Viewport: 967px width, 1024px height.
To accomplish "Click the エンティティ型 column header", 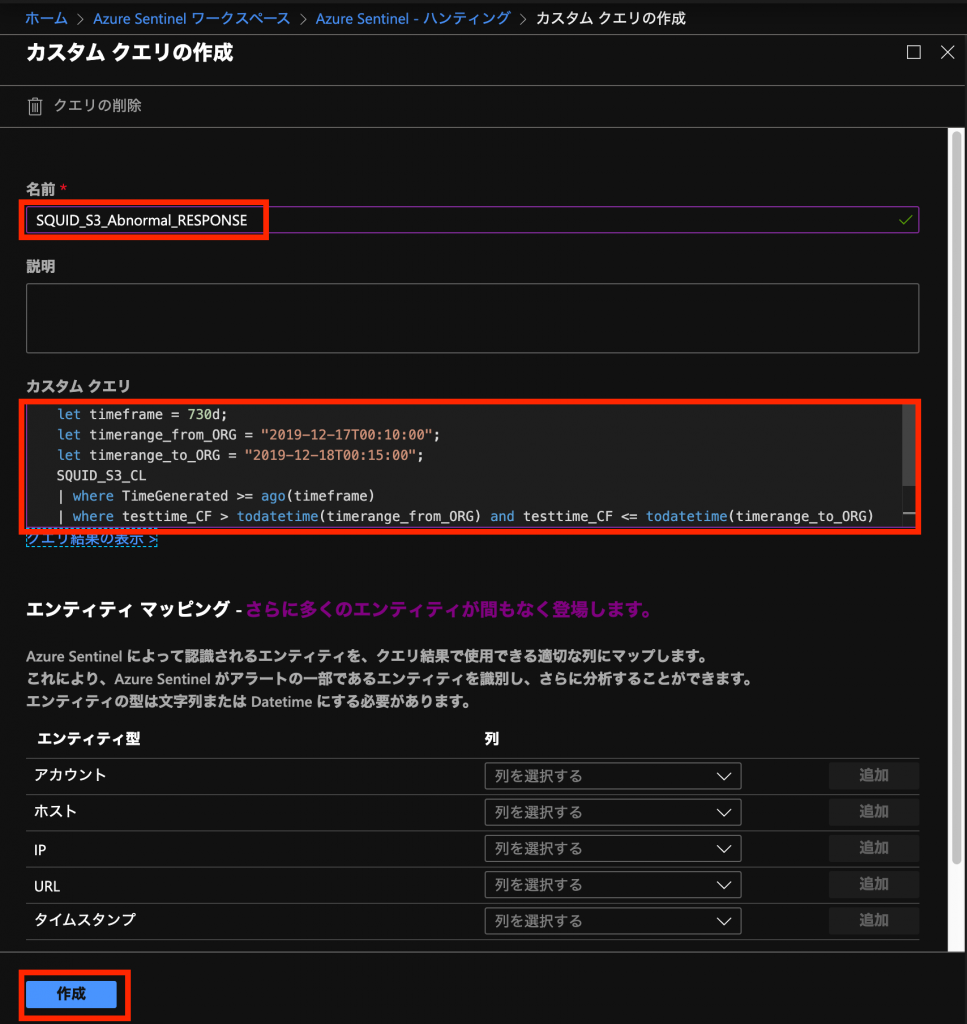I will pos(89,739).
